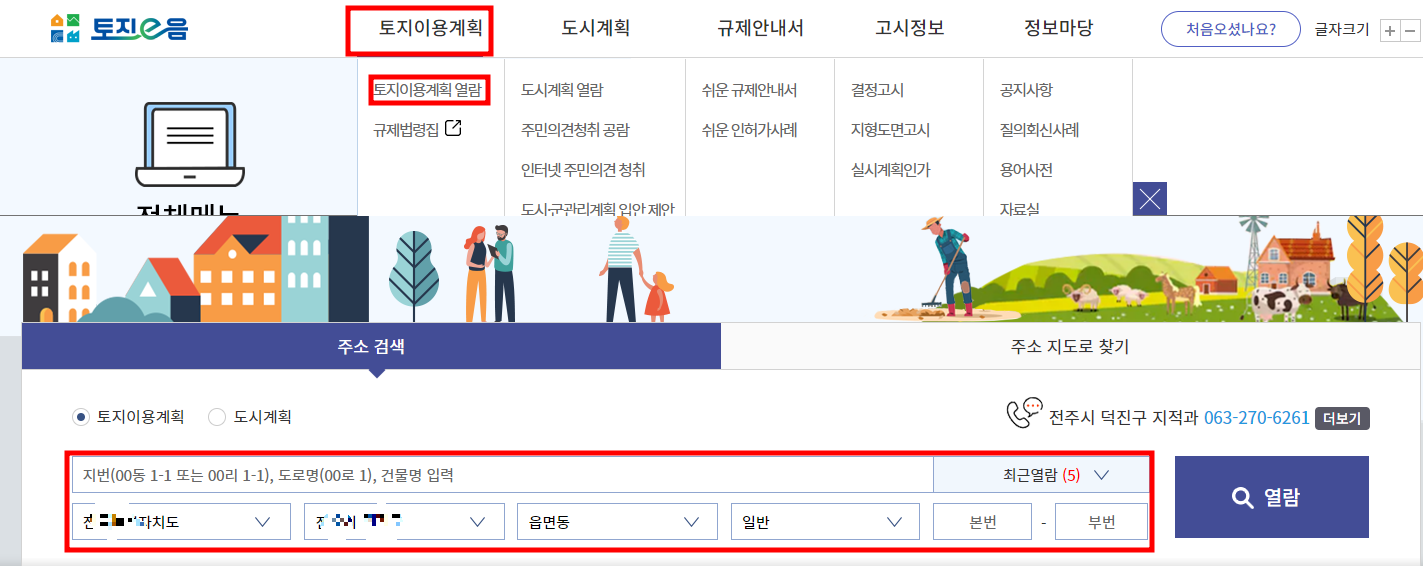This screenshot has height=566, width=1423.
Task: Open the 고시정보 top menu
Action: (x=910, y=29)
